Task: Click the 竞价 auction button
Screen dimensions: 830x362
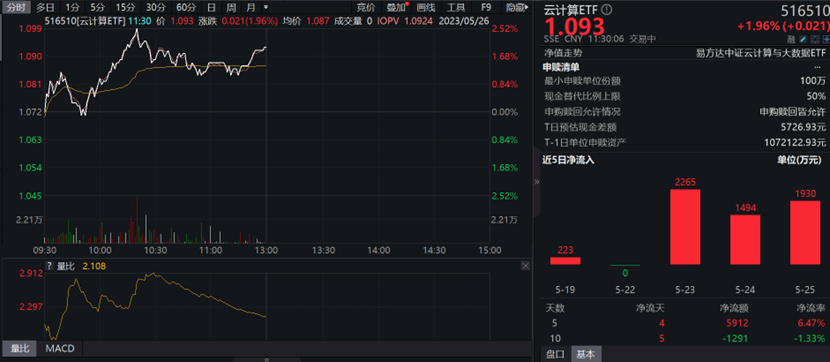Action: (366, 7)
